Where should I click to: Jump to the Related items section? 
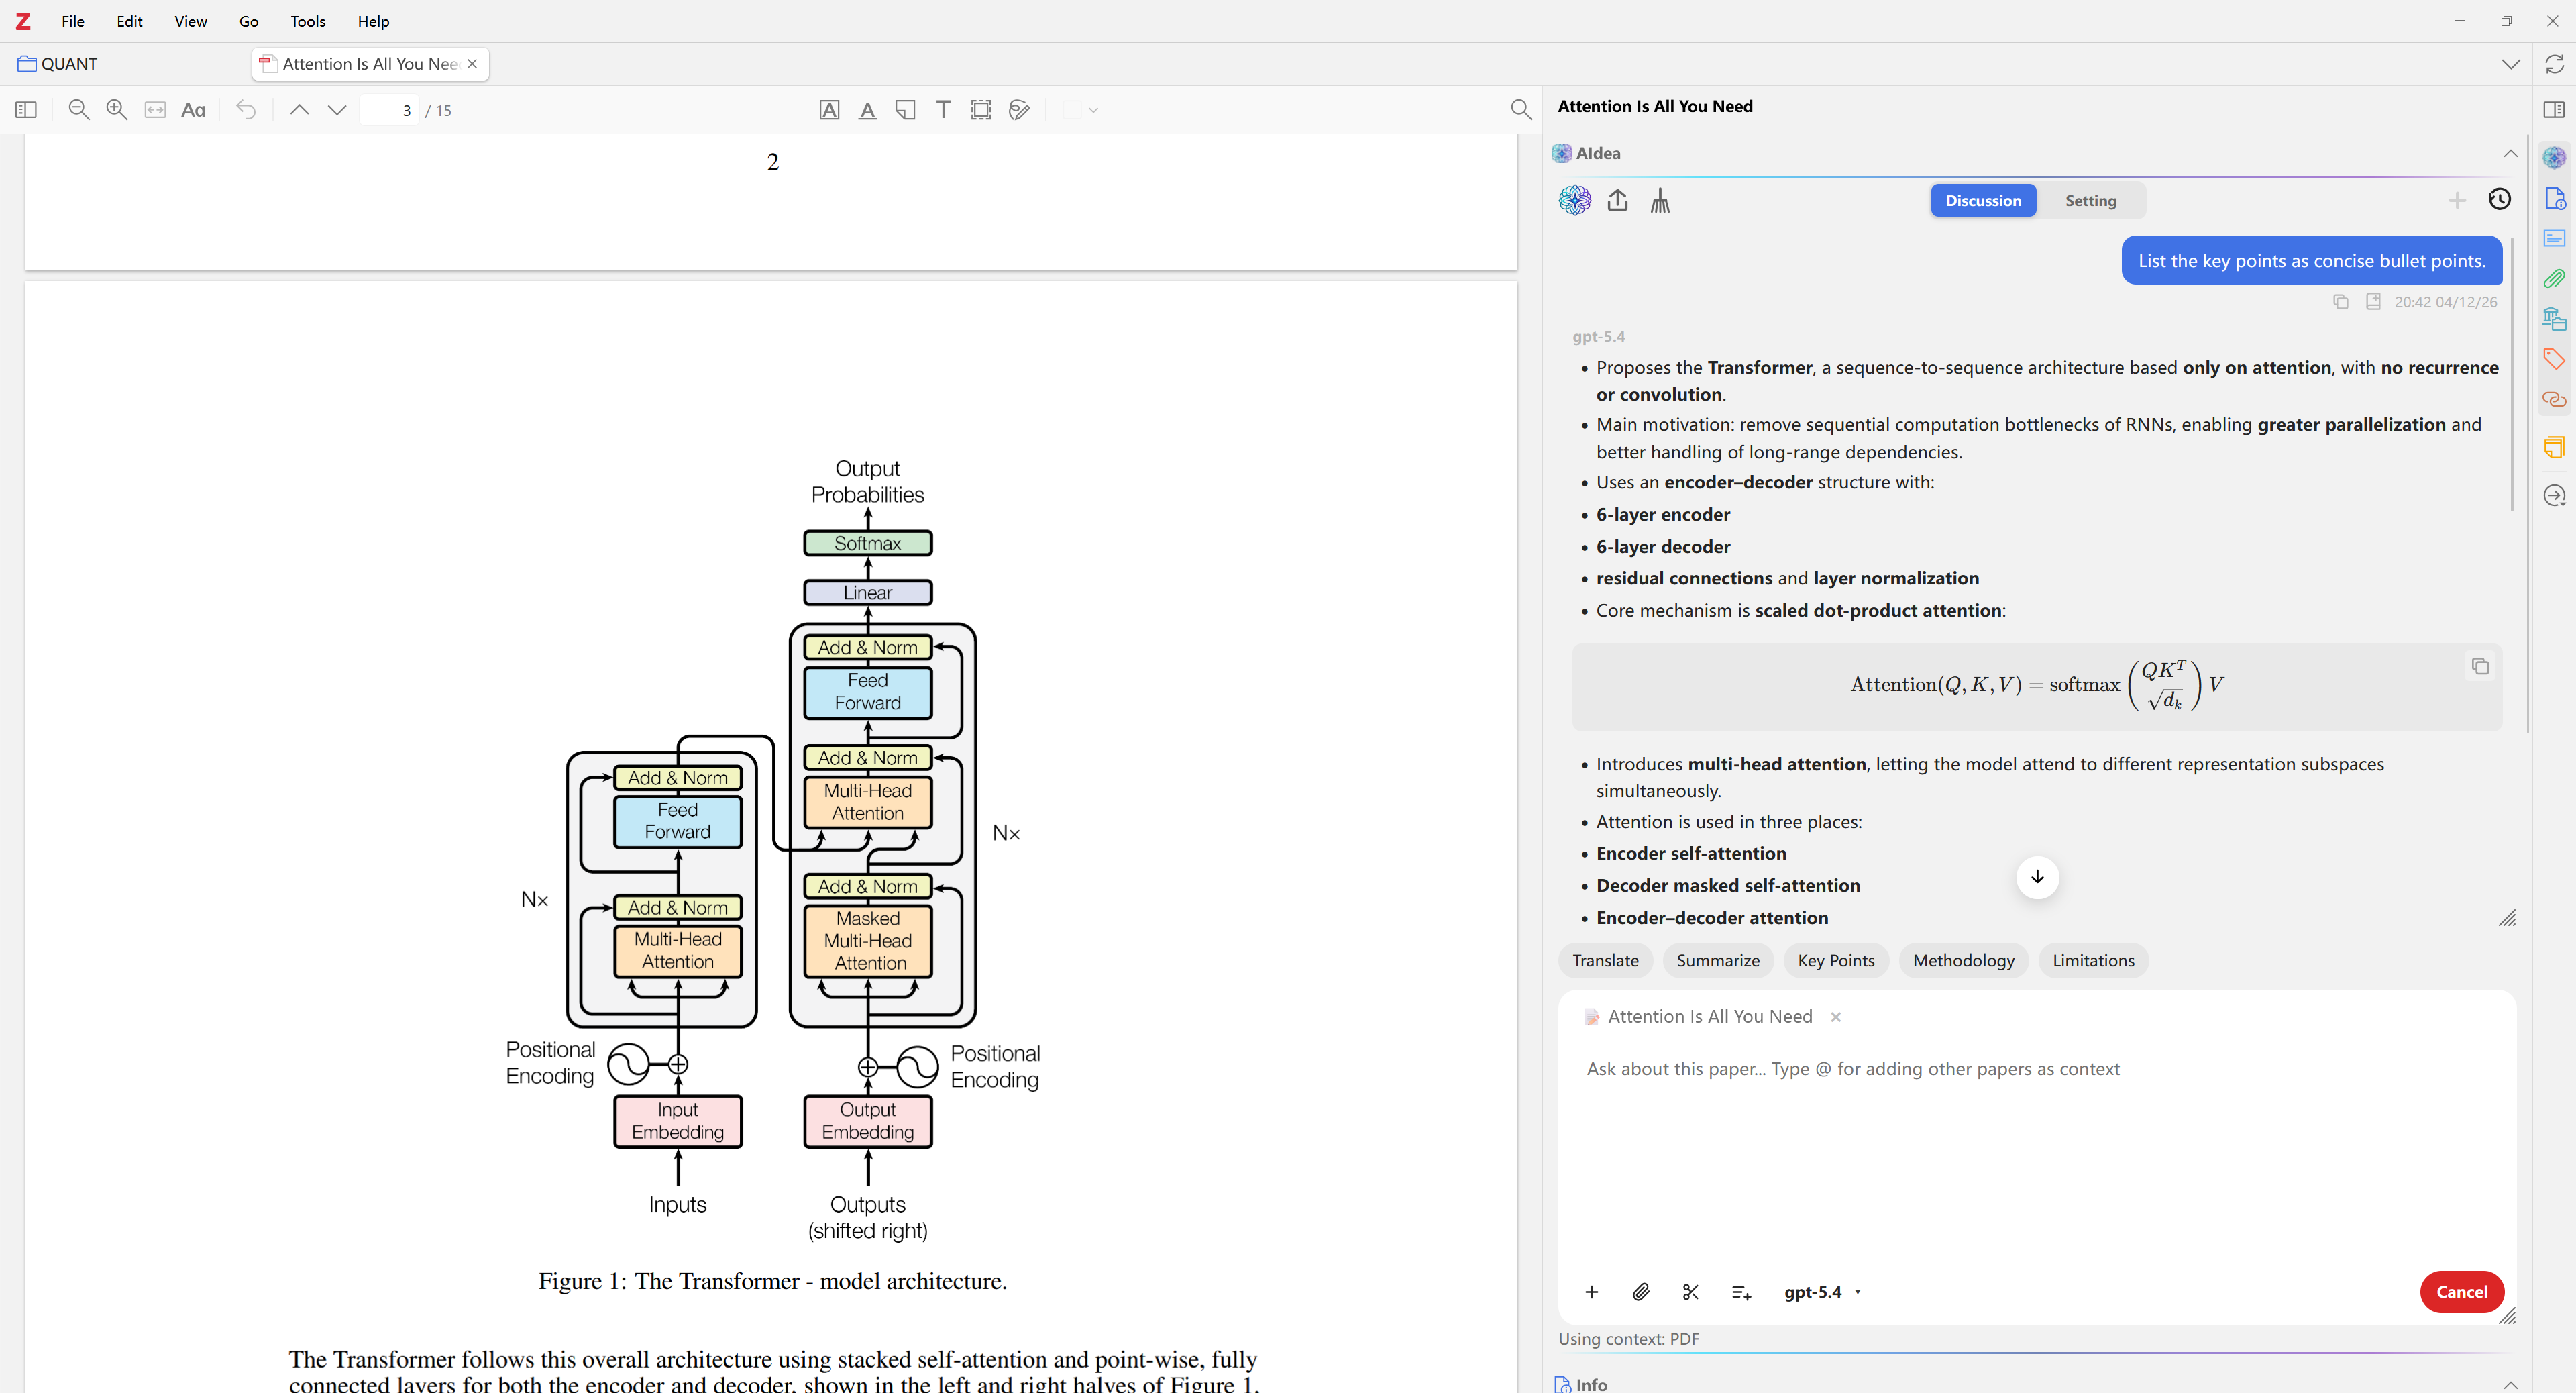2554,399
